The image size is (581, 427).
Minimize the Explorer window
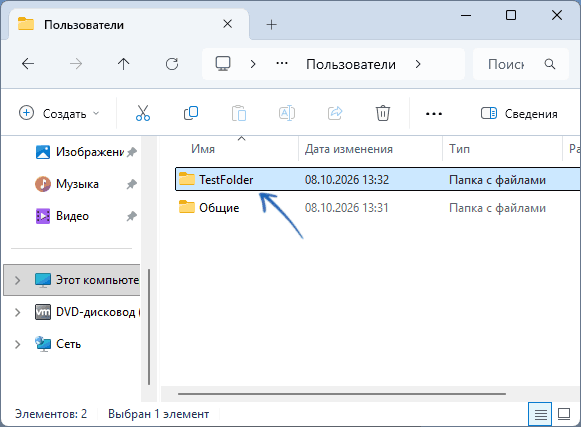[465, 16]
